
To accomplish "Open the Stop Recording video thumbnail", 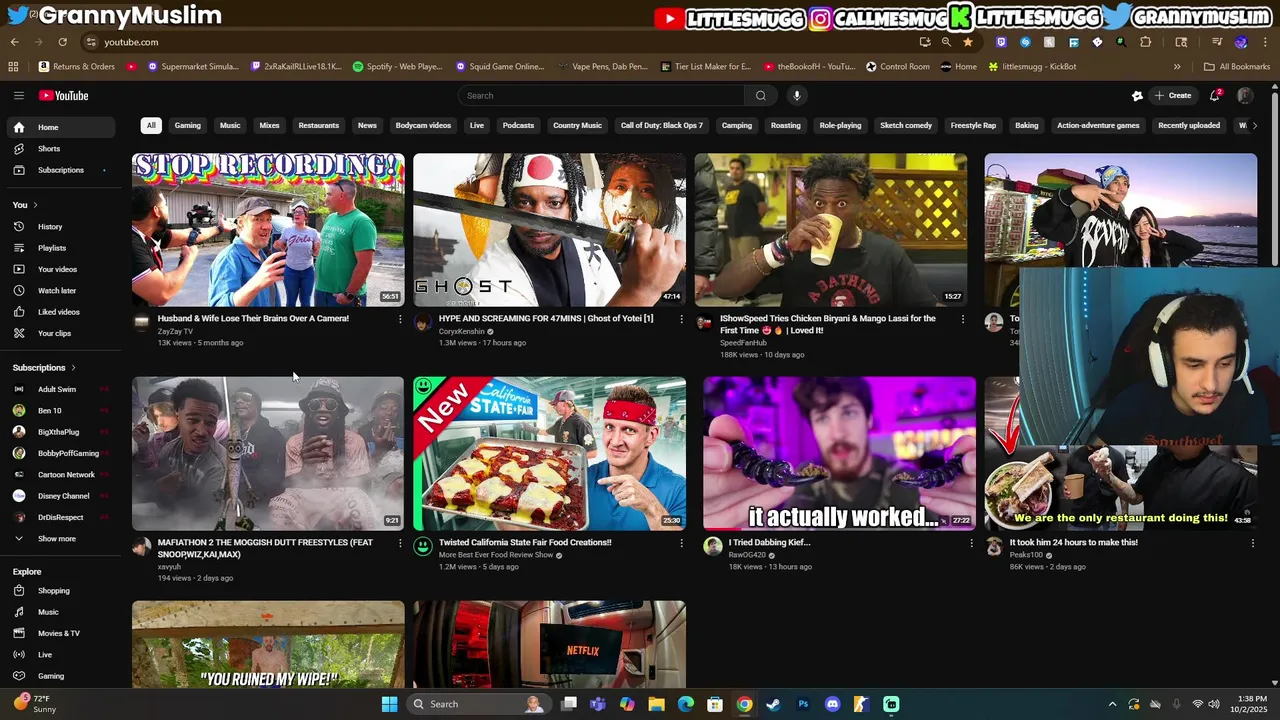I will pos(268,230).
